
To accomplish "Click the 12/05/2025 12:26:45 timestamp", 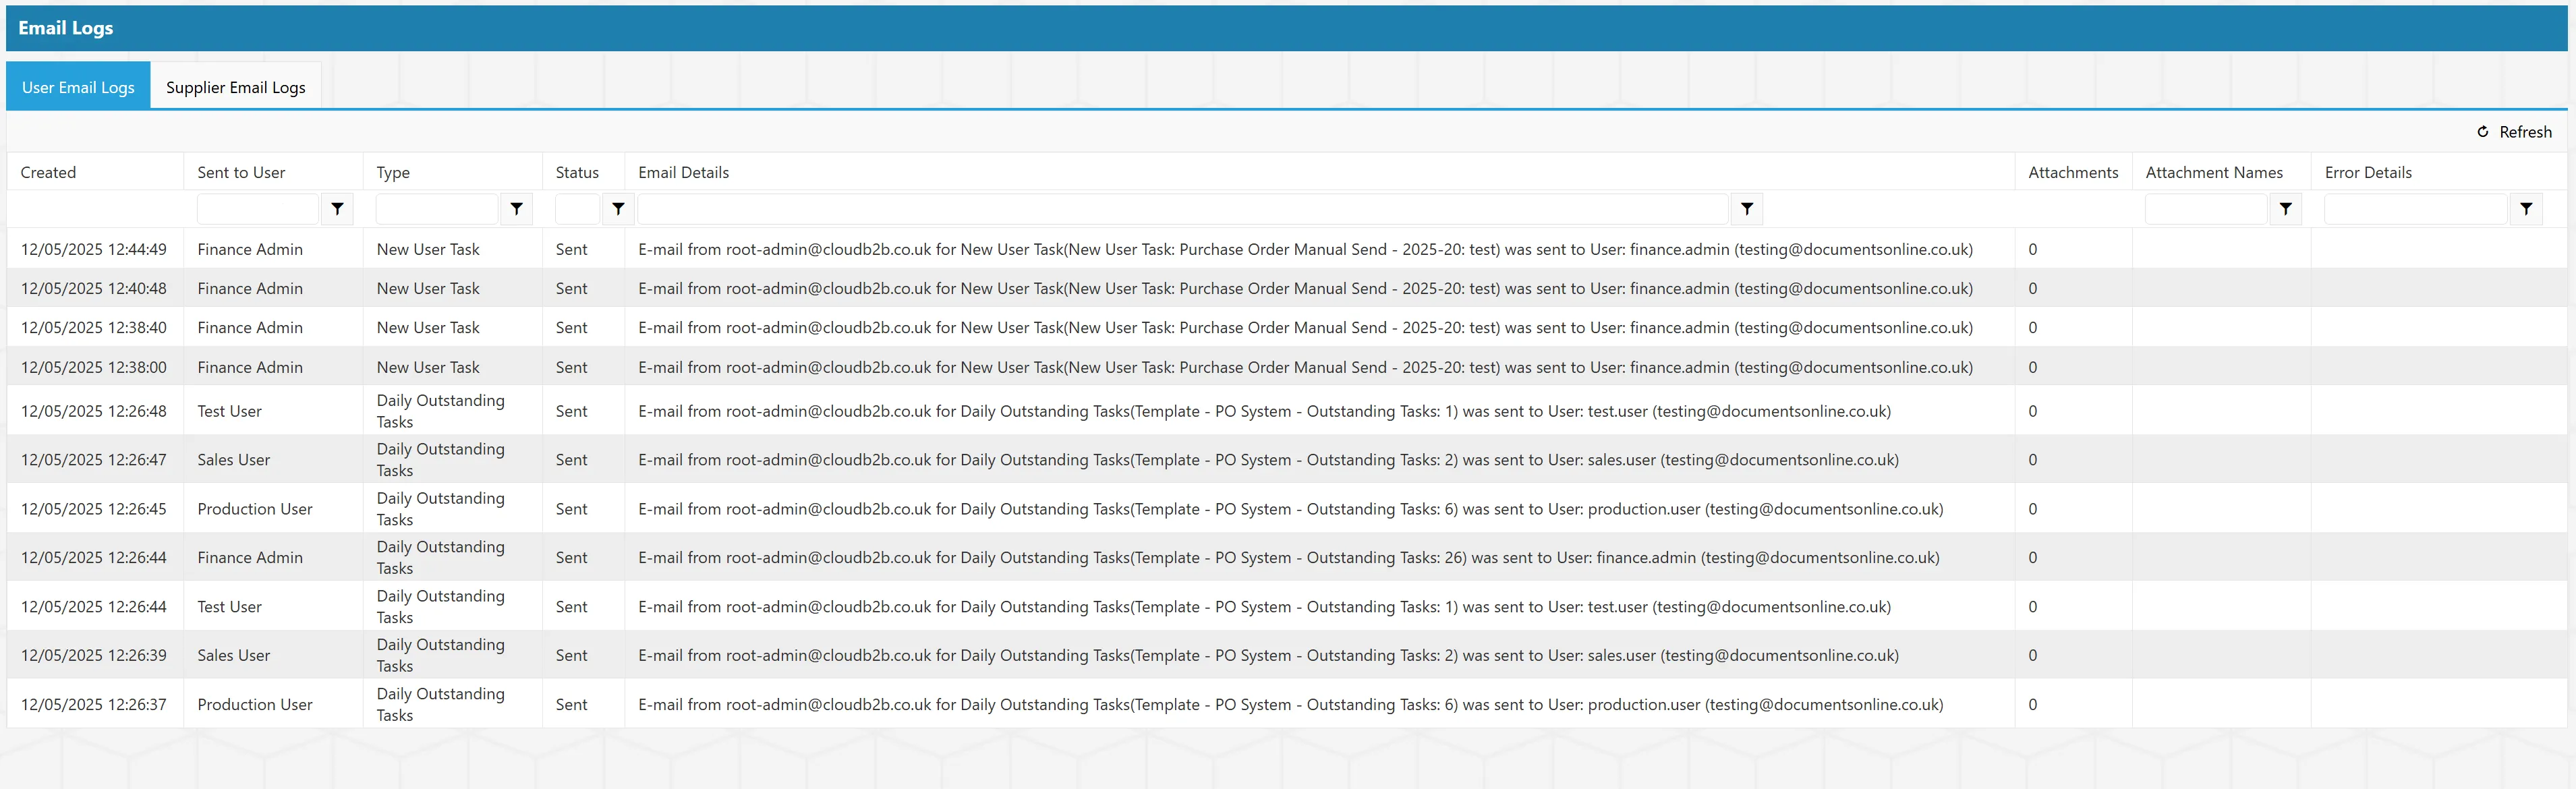I will click(94, 509).
